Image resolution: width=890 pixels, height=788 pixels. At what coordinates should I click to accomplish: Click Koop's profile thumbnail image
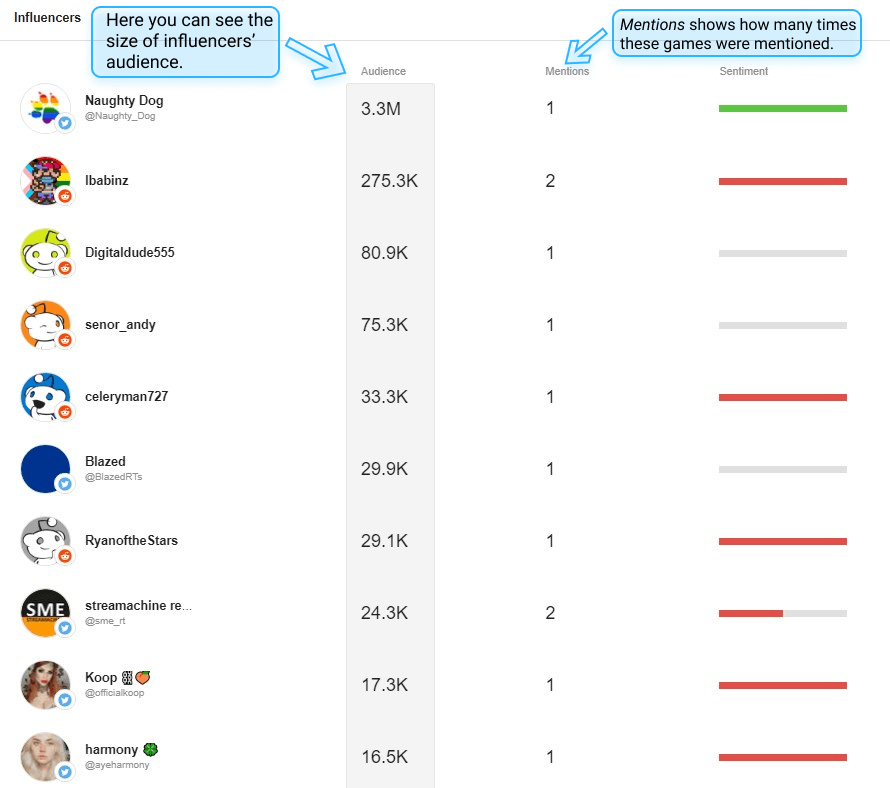coord(47,685)
